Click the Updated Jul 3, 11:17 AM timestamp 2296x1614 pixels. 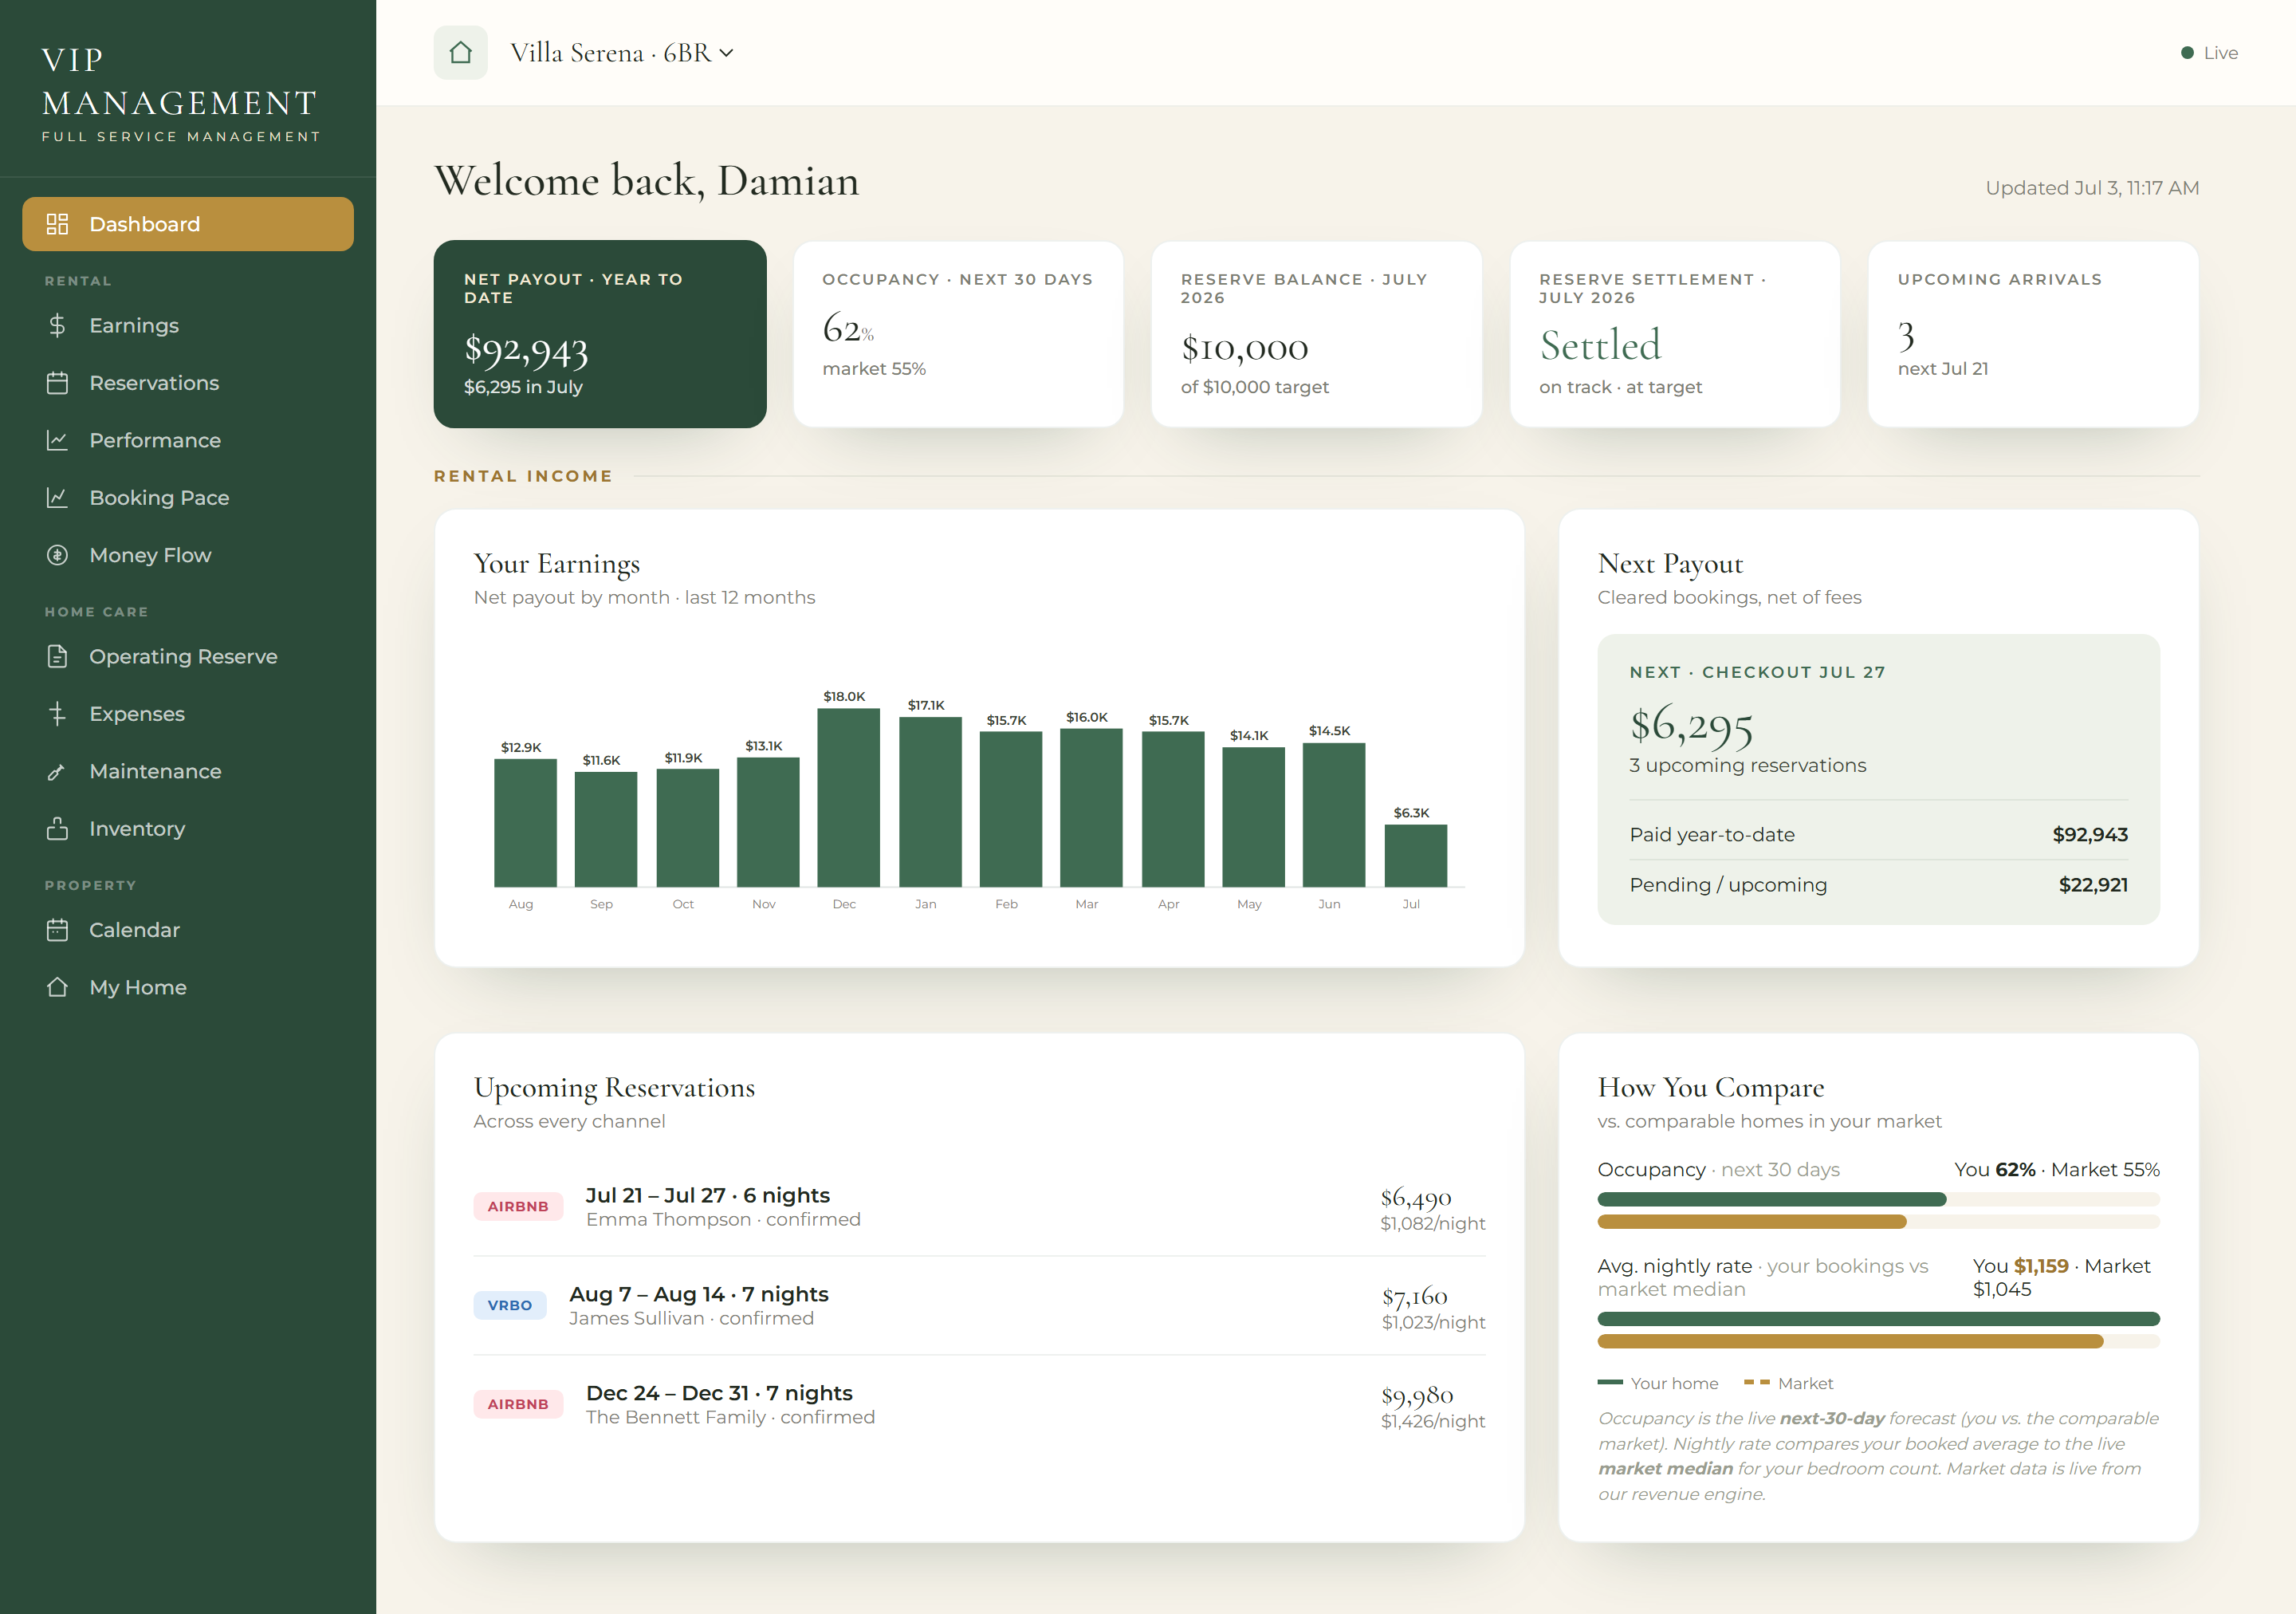[x=2092, y=188]
